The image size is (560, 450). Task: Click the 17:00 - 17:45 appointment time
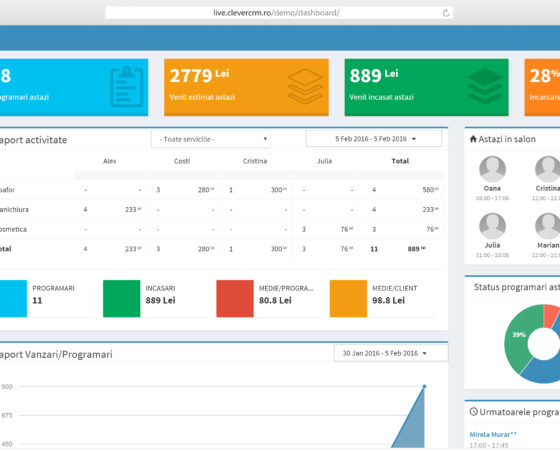coord(489,445)
